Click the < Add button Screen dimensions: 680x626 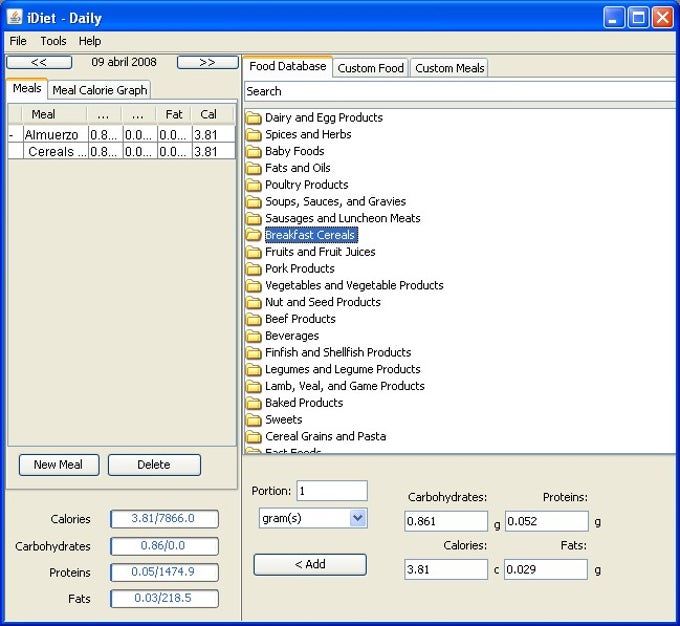click(x=310, y=564)
